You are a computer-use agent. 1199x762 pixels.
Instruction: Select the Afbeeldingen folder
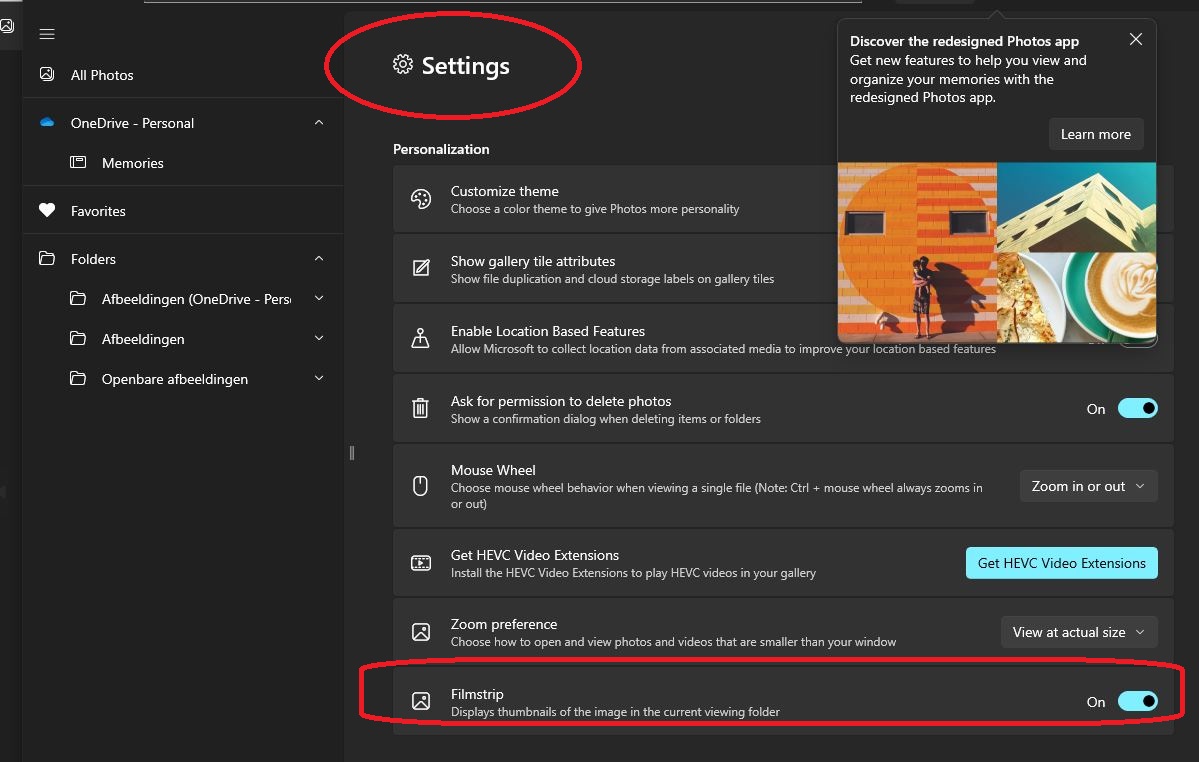[x=143, y=339]
